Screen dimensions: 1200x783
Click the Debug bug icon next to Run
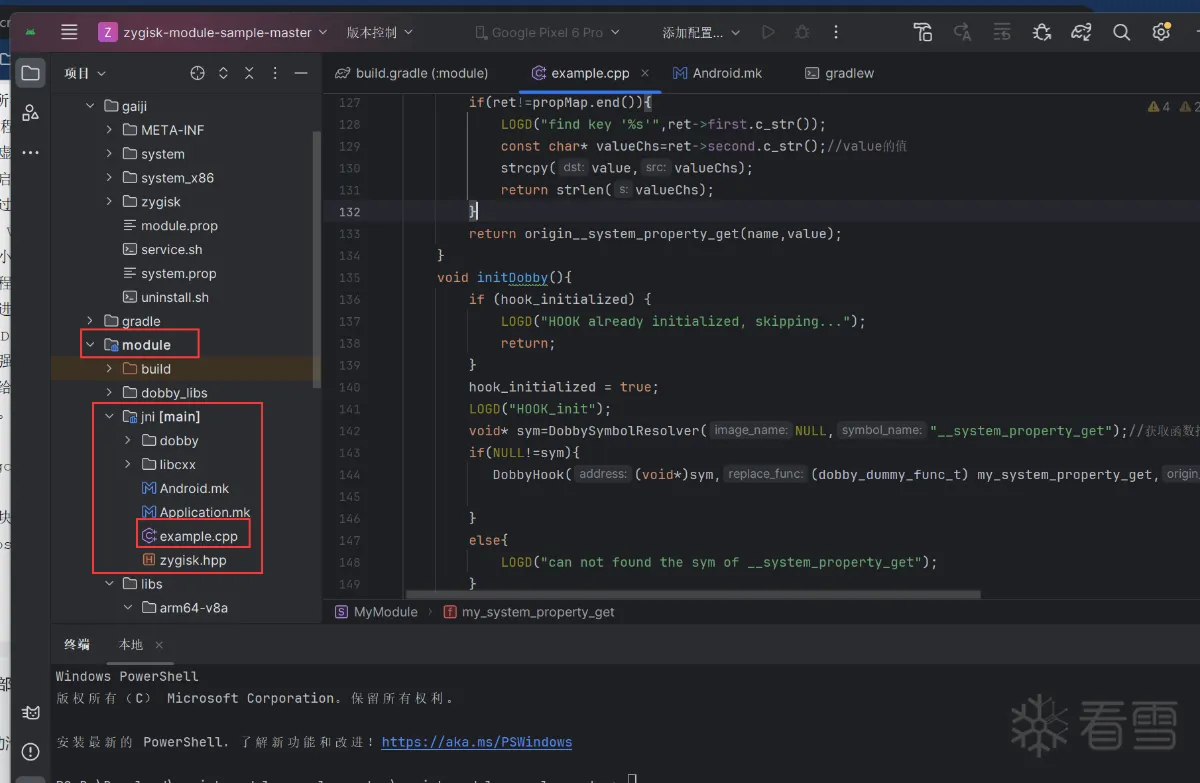pos(802,32)
